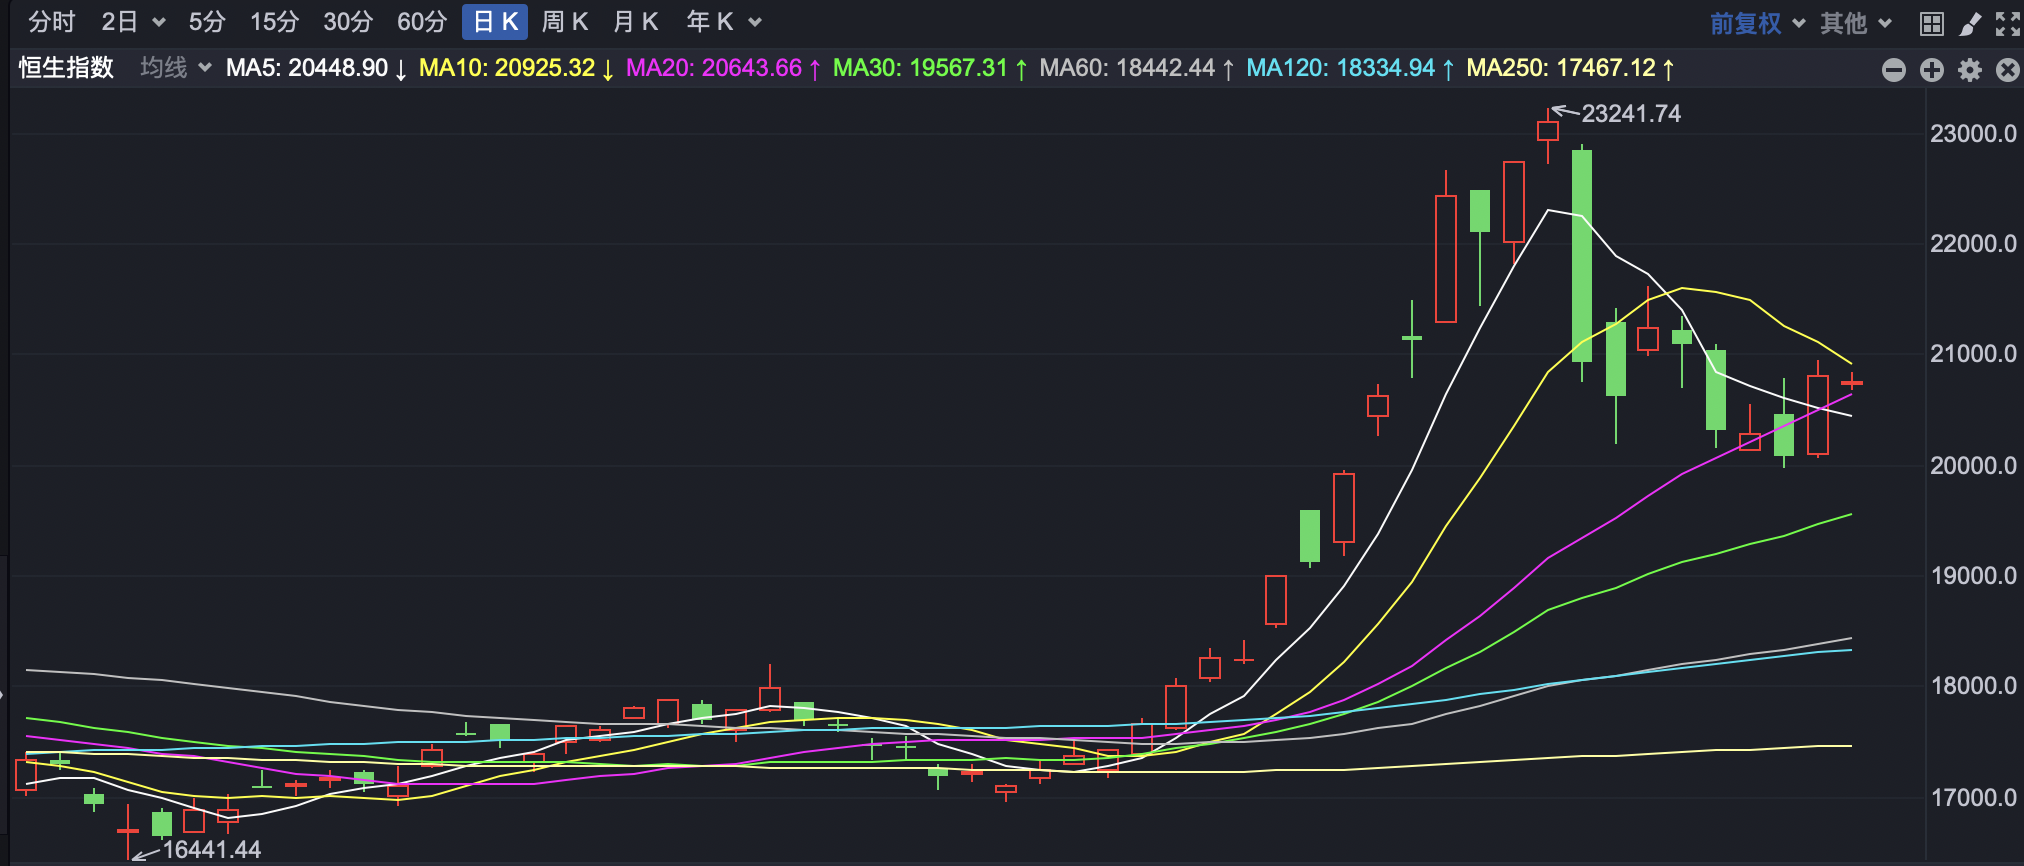The image size is (2024, 866).
Task: Click the 恒生指数 index name
Action: pos(66,68)
